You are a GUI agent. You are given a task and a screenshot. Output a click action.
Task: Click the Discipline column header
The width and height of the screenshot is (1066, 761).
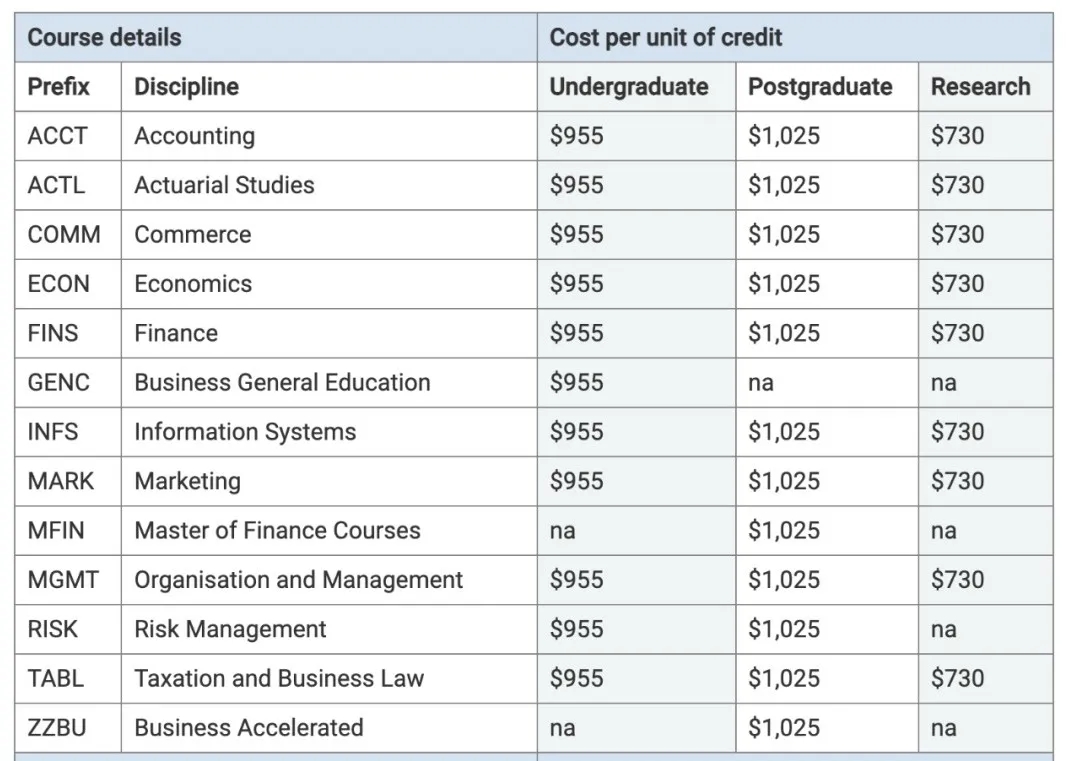[329, 87]
